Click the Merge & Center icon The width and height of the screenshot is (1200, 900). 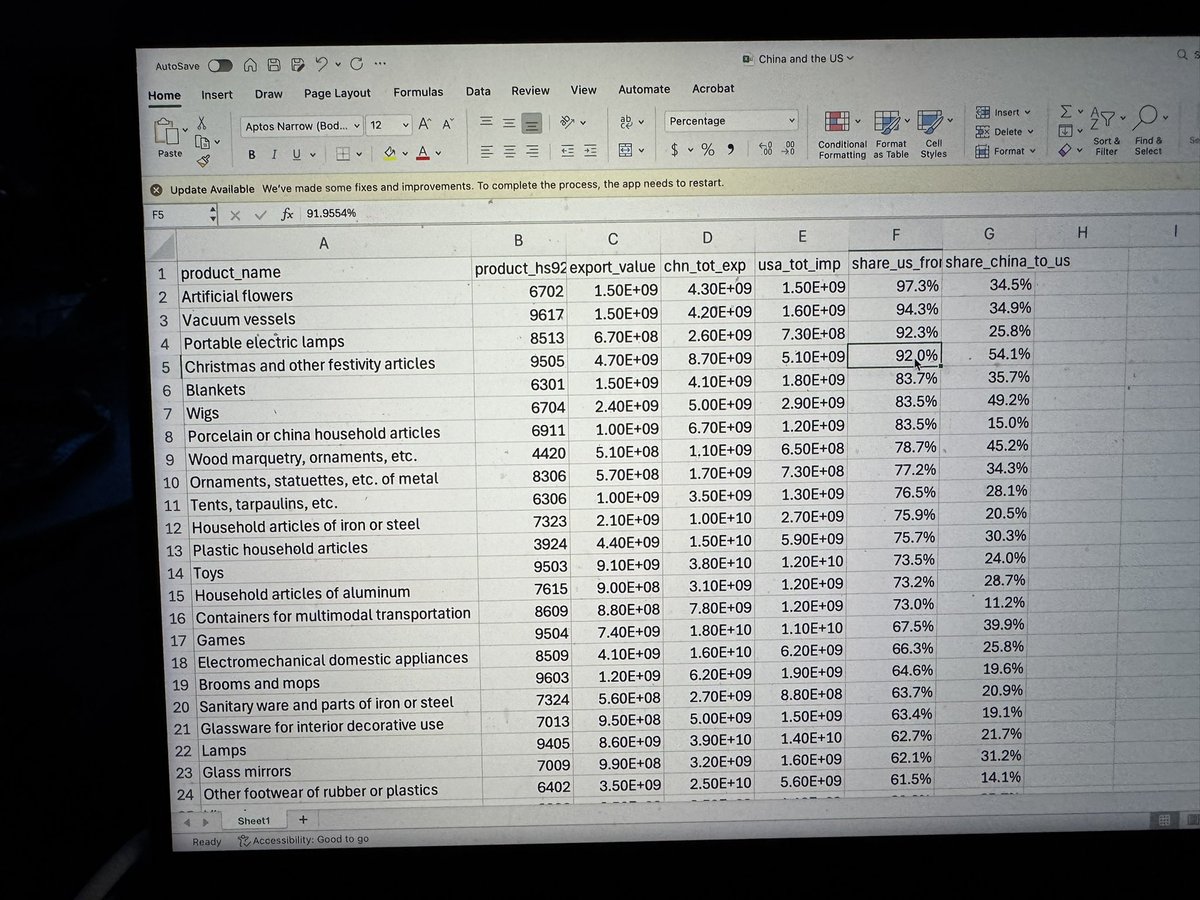[625, 150]
